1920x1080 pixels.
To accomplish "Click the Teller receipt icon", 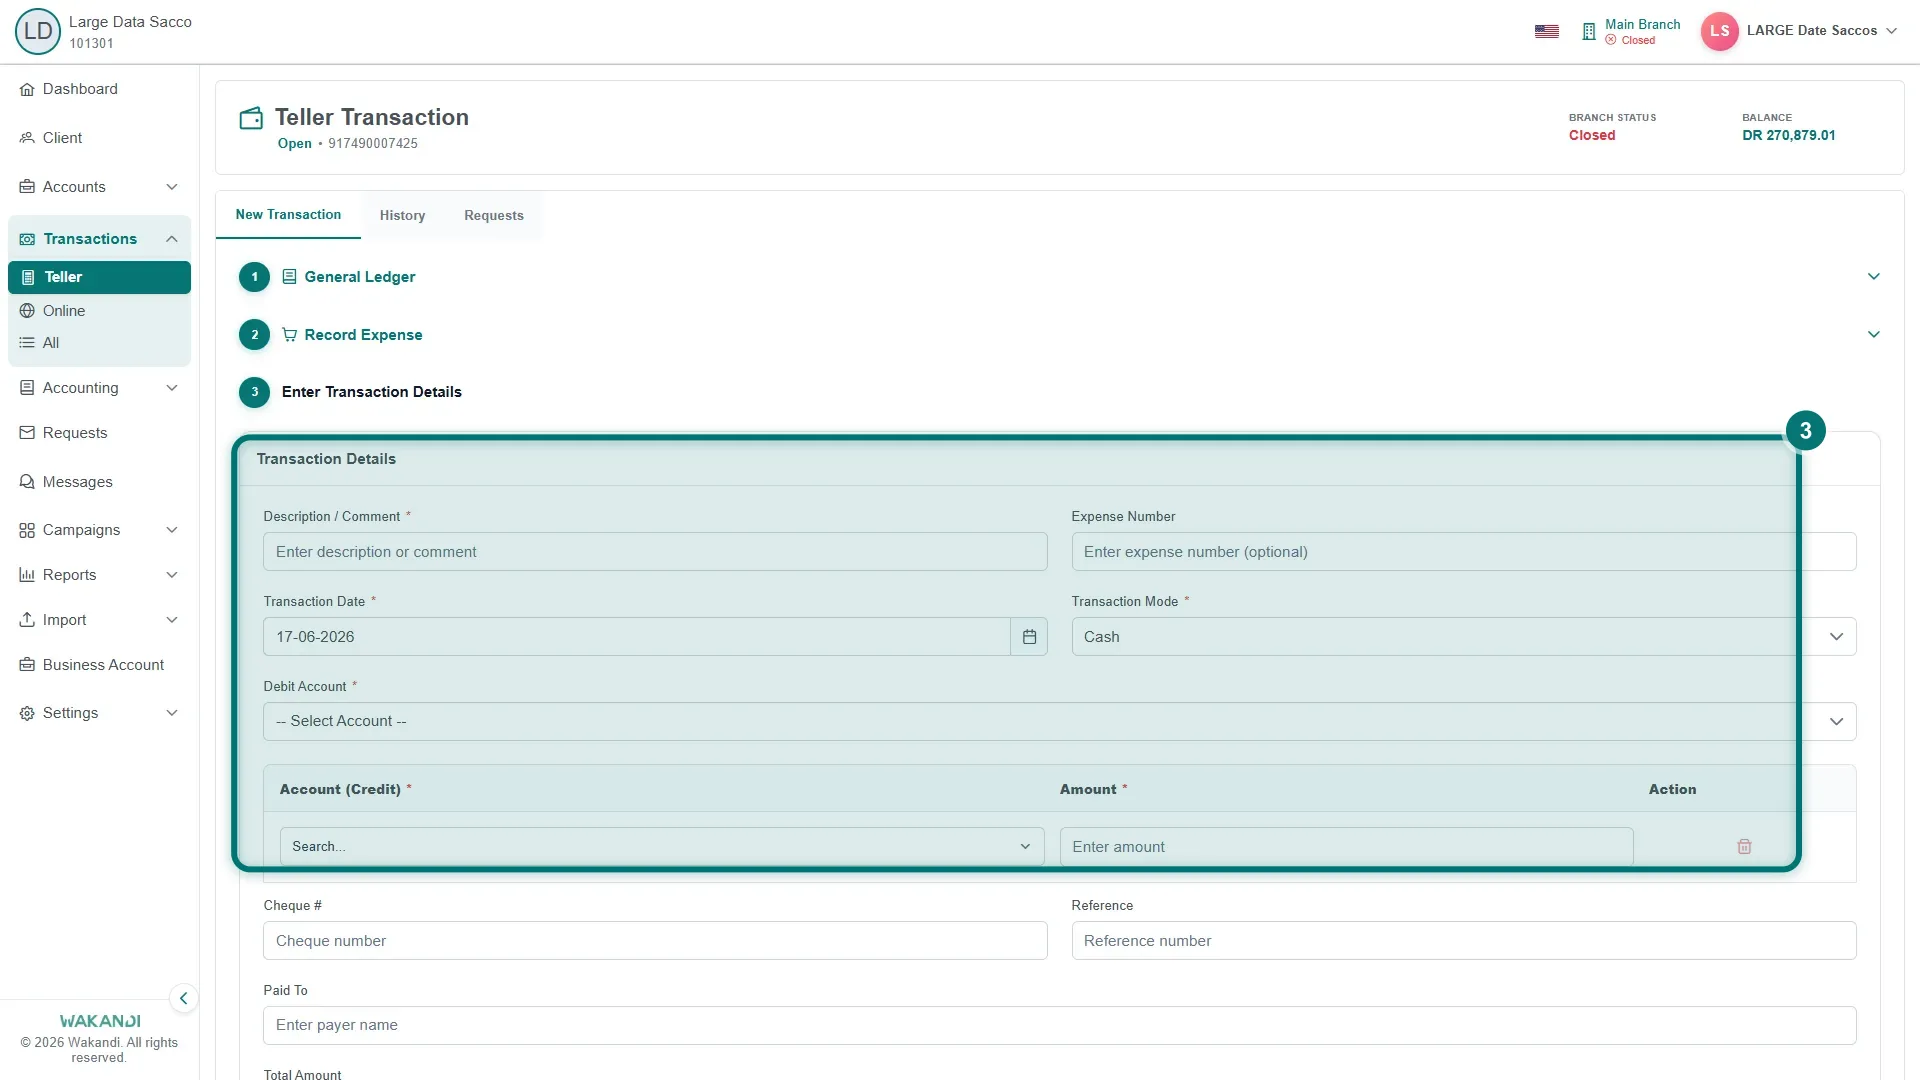I will click(x=28, y=277).
